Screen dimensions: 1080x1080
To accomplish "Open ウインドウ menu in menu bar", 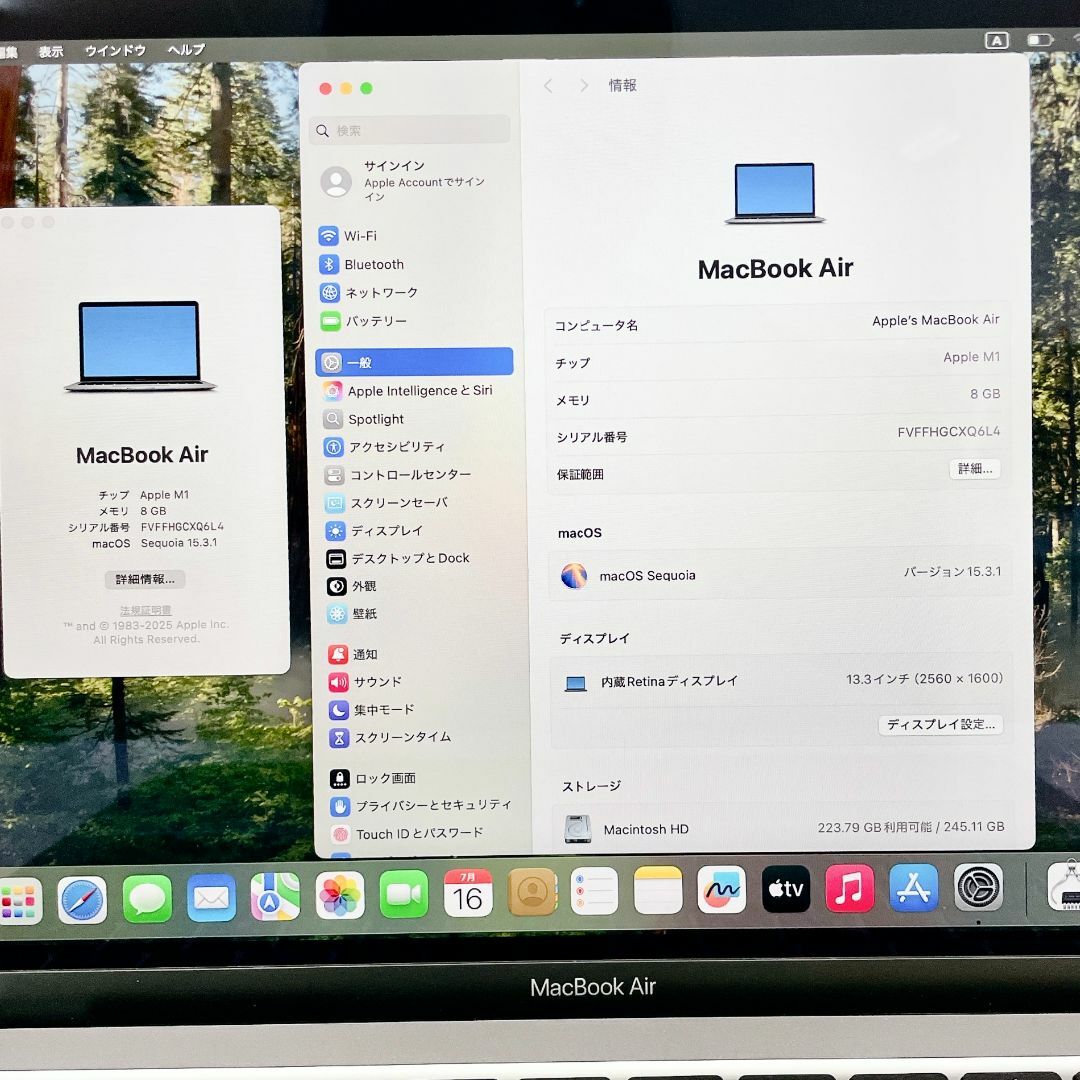I will (115, 50).
